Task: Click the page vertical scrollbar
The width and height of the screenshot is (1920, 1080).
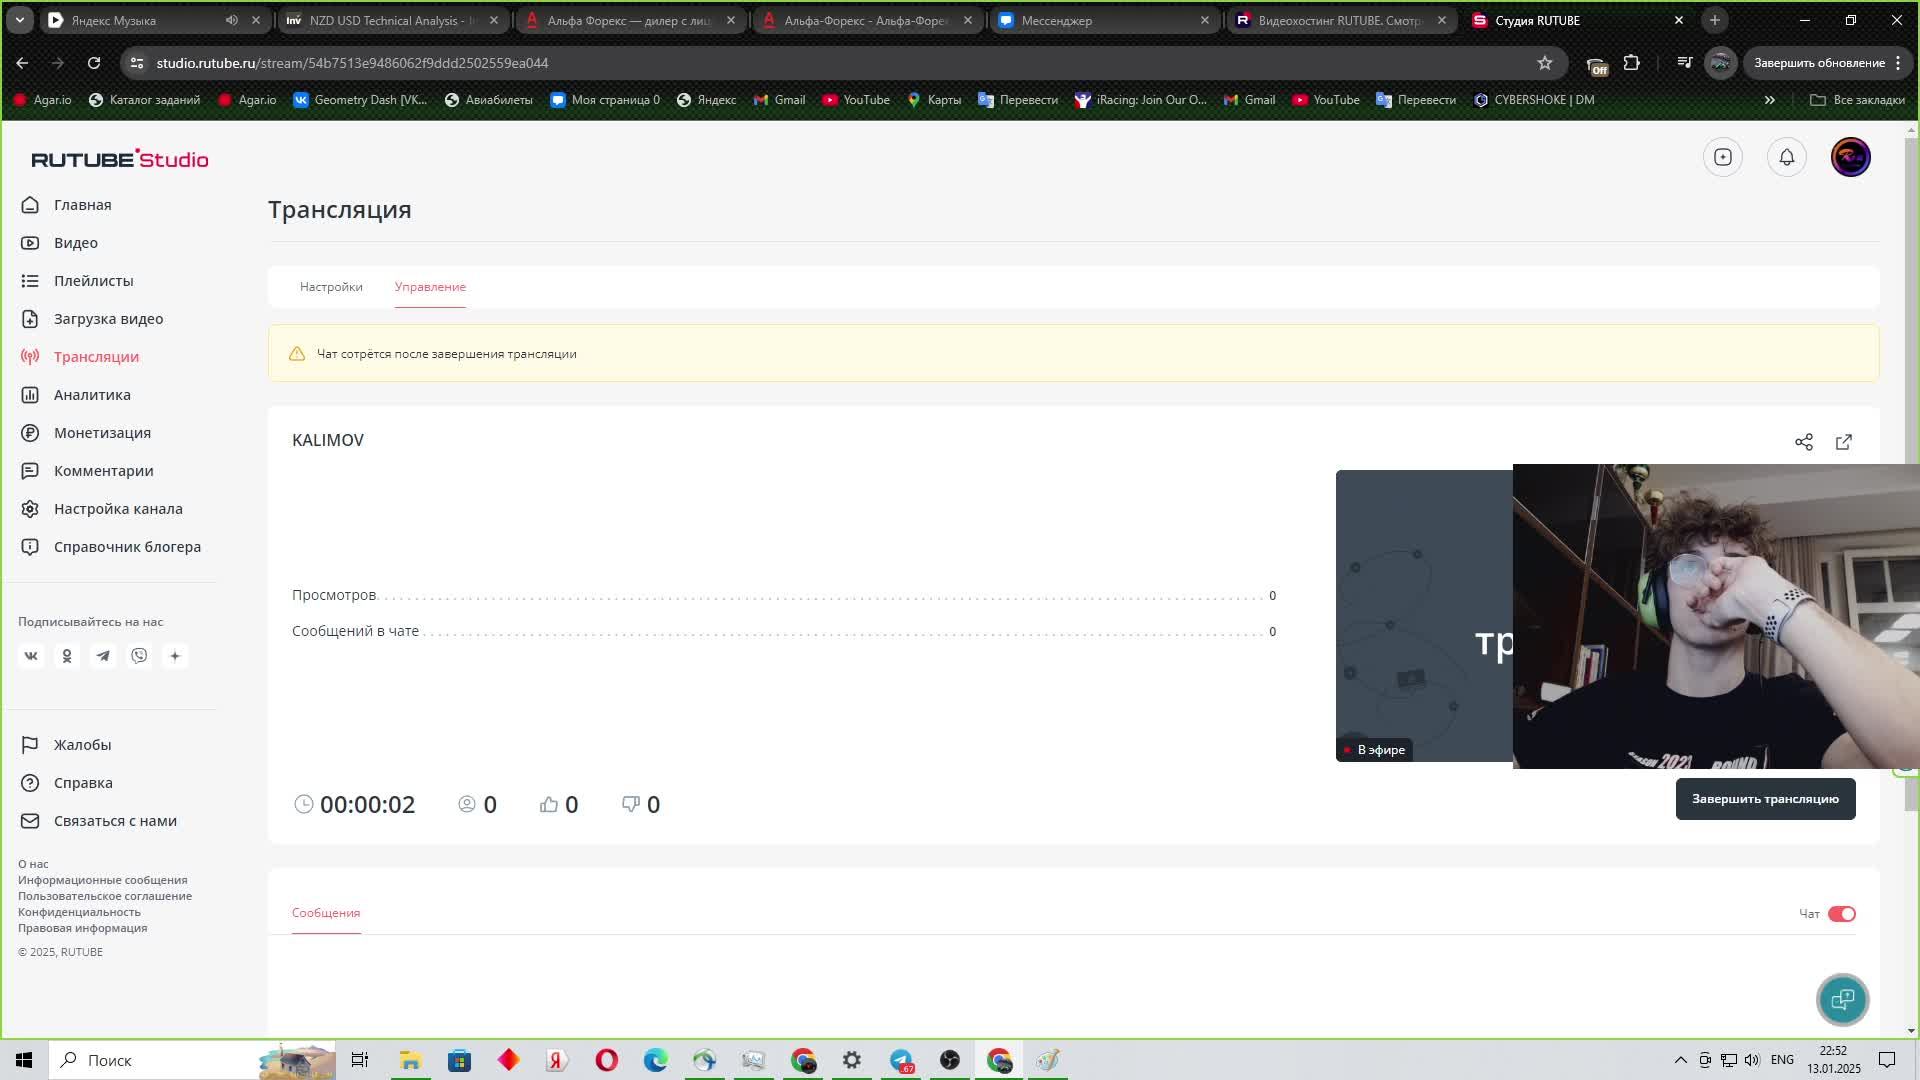Action: 1912,474
